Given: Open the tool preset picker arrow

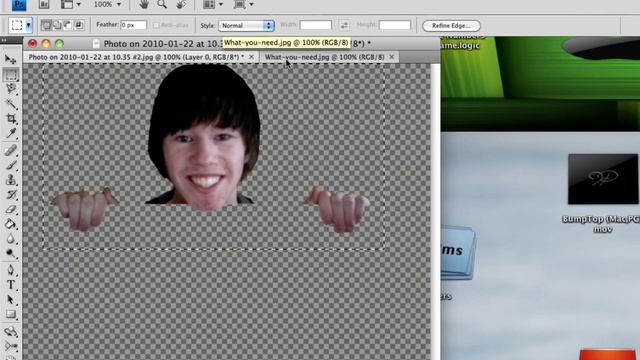Looking at the screenshot, I should tap(29, 25).
